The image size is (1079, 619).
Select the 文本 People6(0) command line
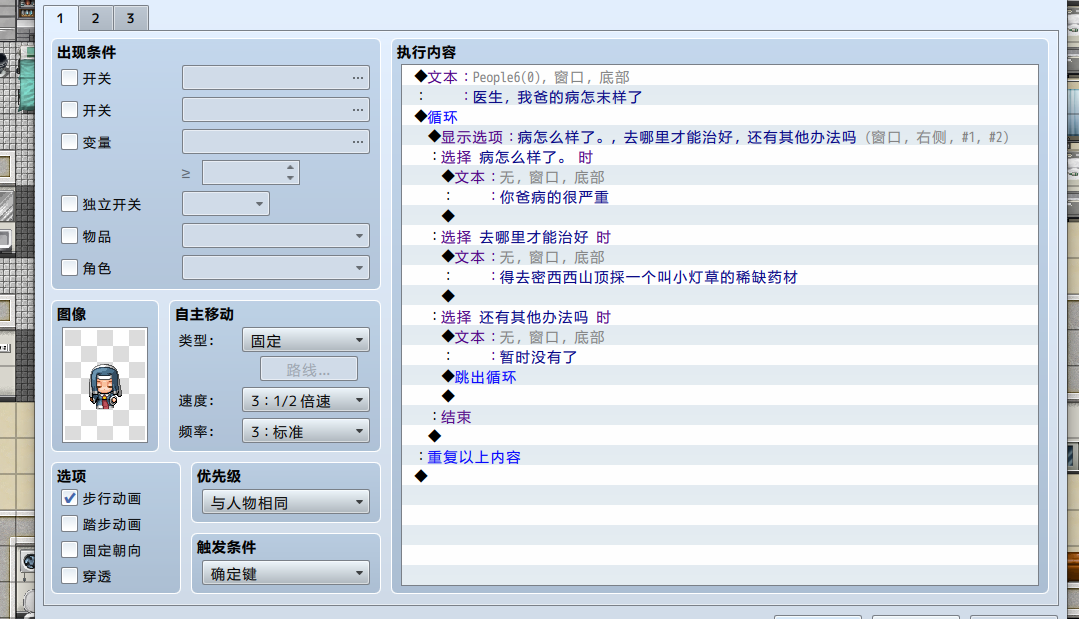[x=720, y=77]
